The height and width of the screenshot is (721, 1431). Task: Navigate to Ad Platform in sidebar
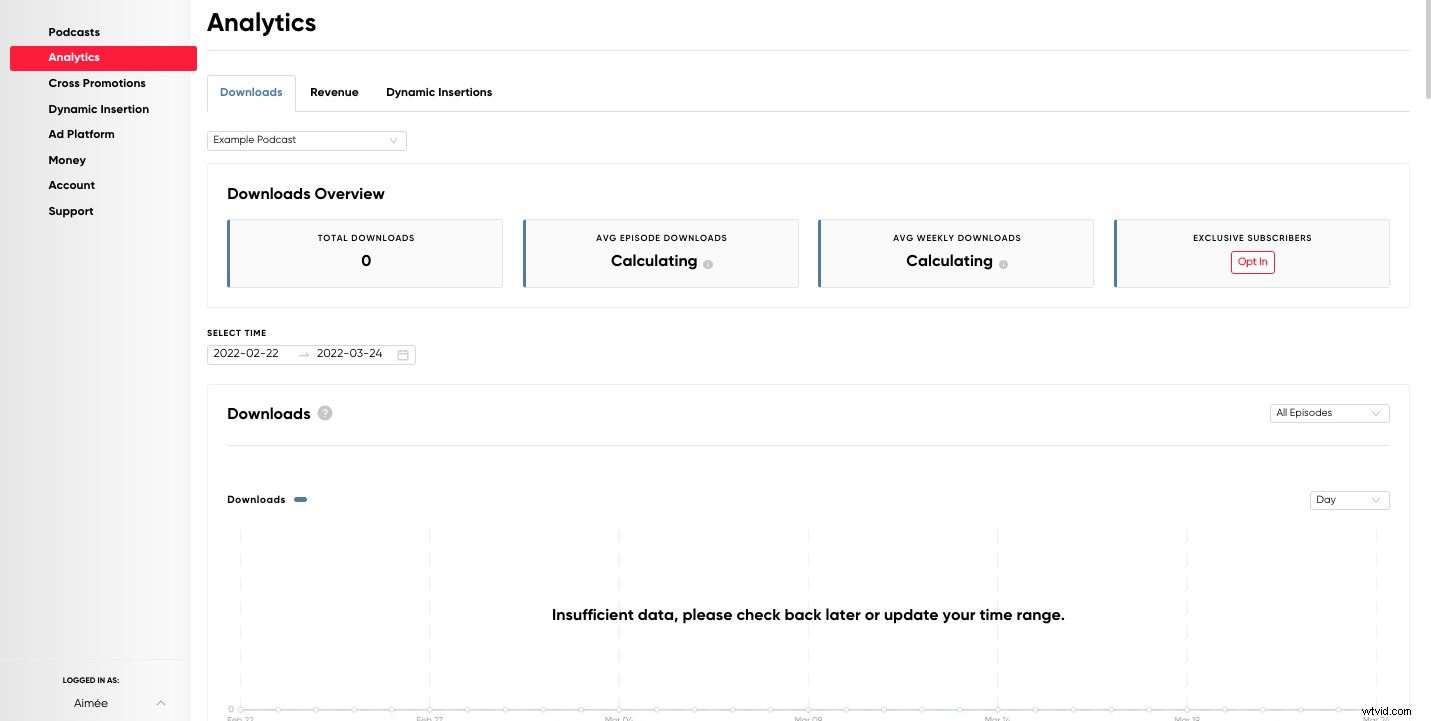coord(81,134)
